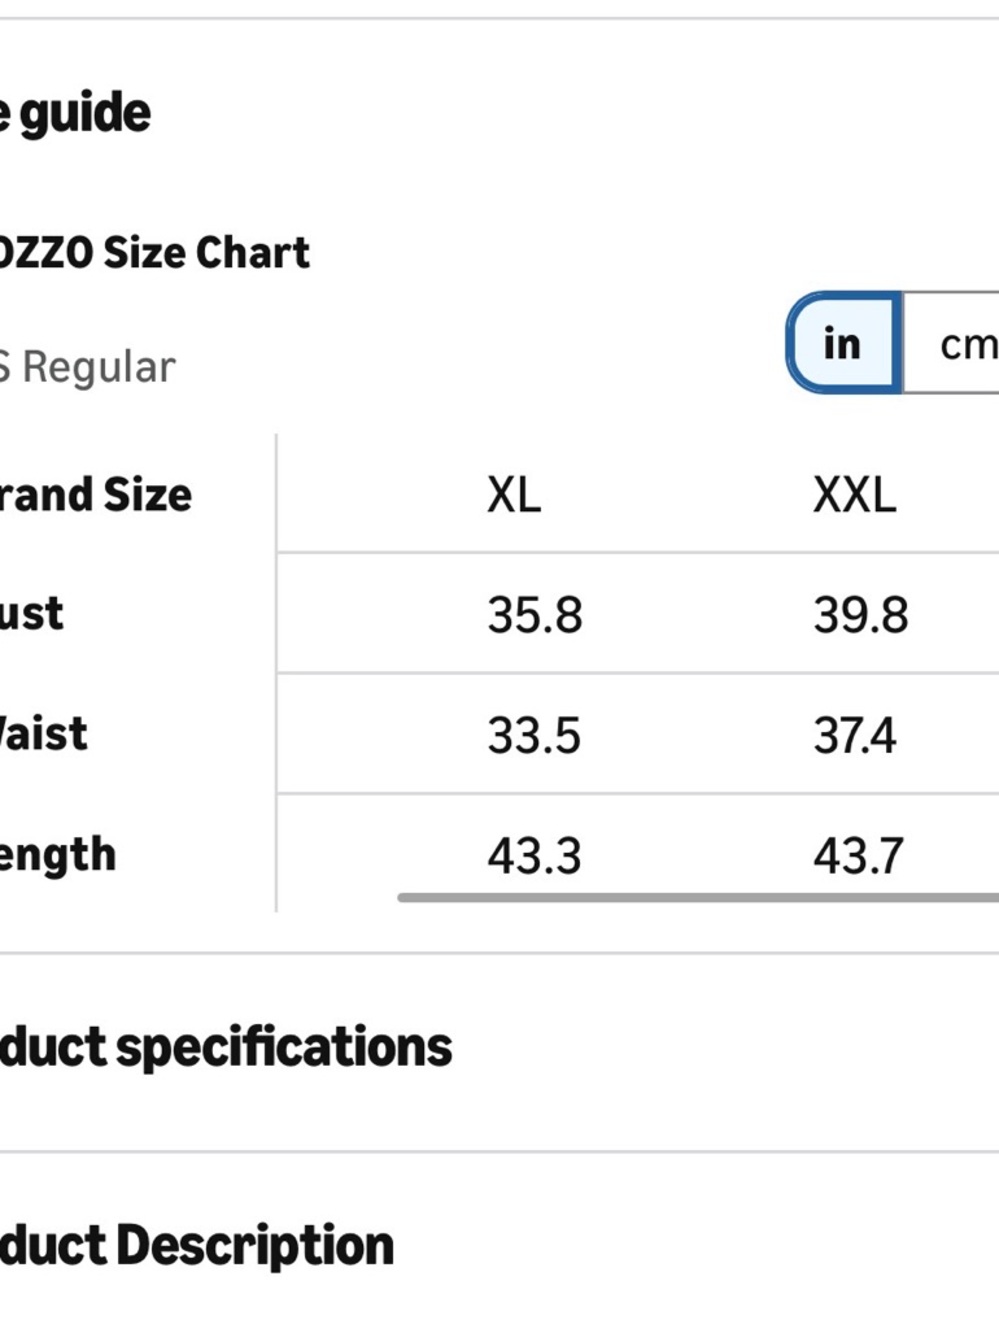The height and width of the screenshot is (1333, 999).
Task: Select the XXL column header
Action: pyautogui.click(x=855, y=494)
